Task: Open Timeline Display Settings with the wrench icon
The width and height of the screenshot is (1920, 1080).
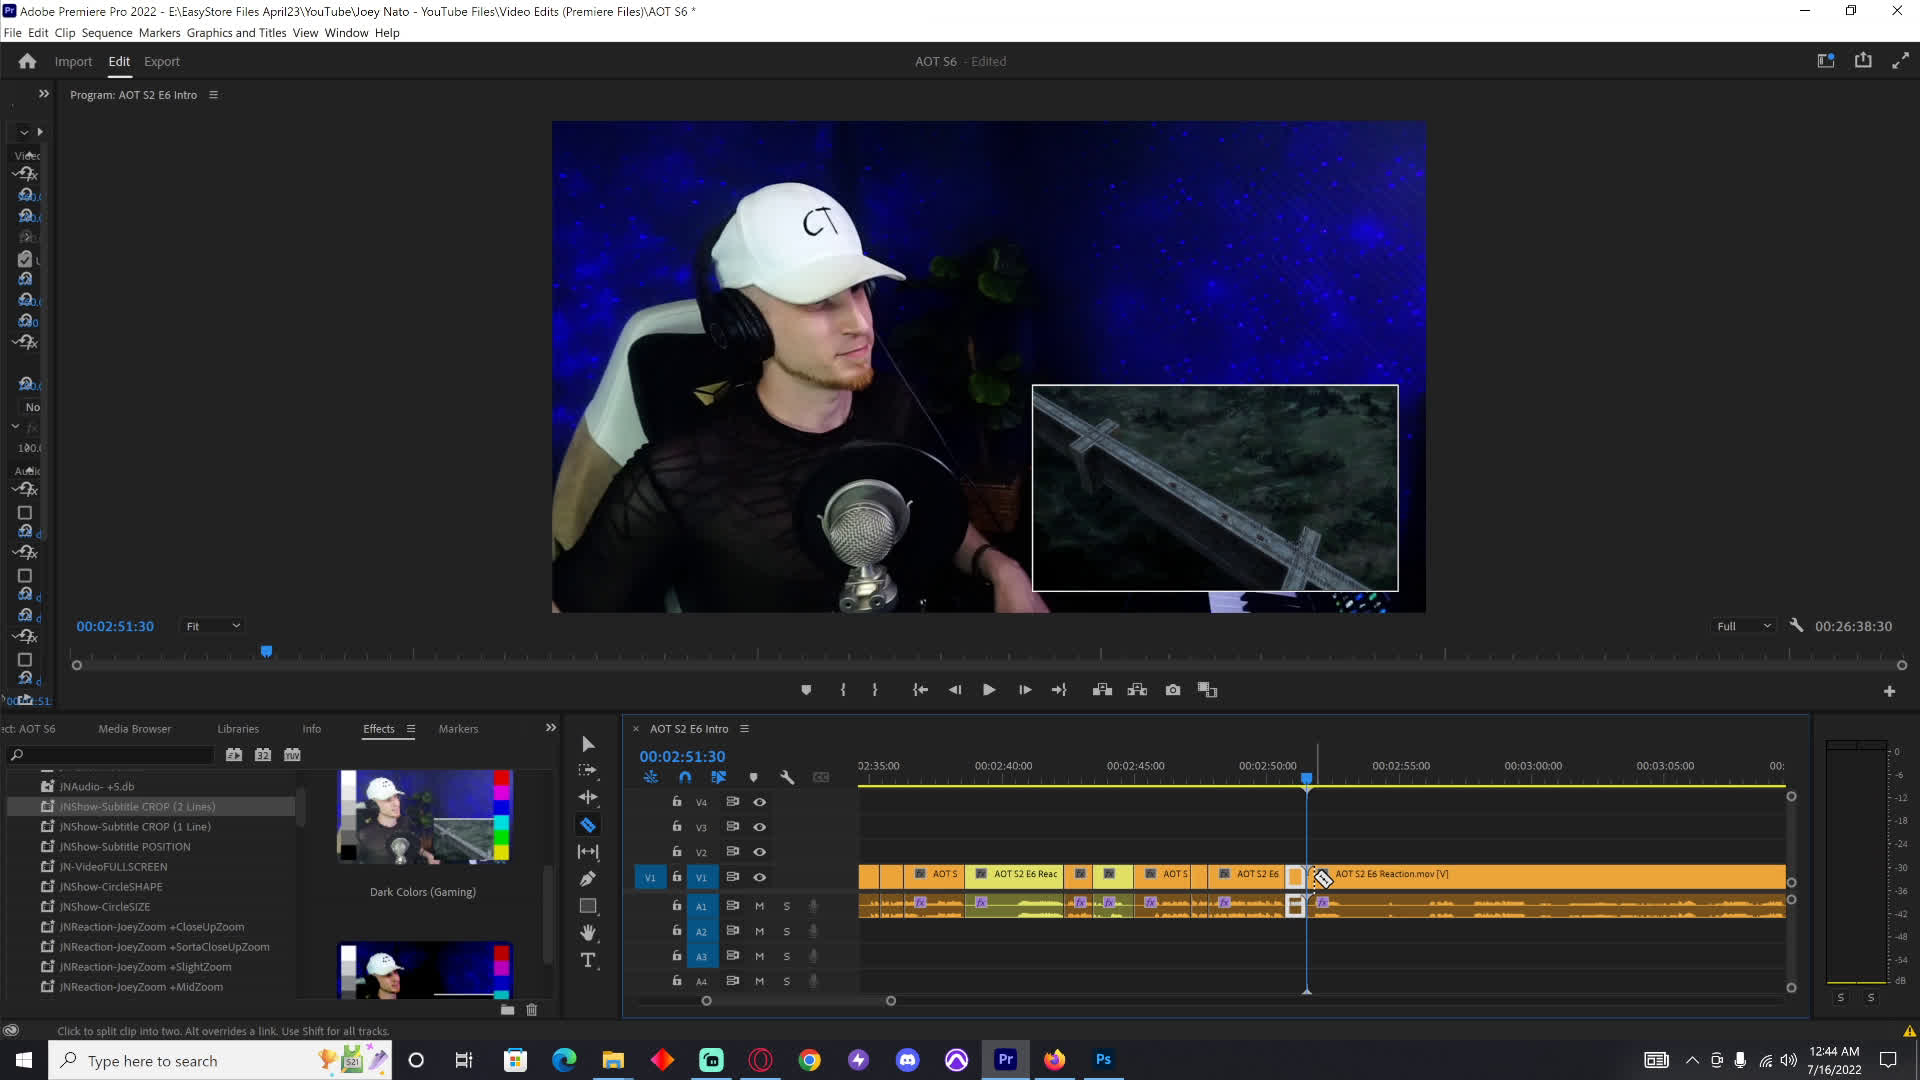Action: tap(788, 777)
